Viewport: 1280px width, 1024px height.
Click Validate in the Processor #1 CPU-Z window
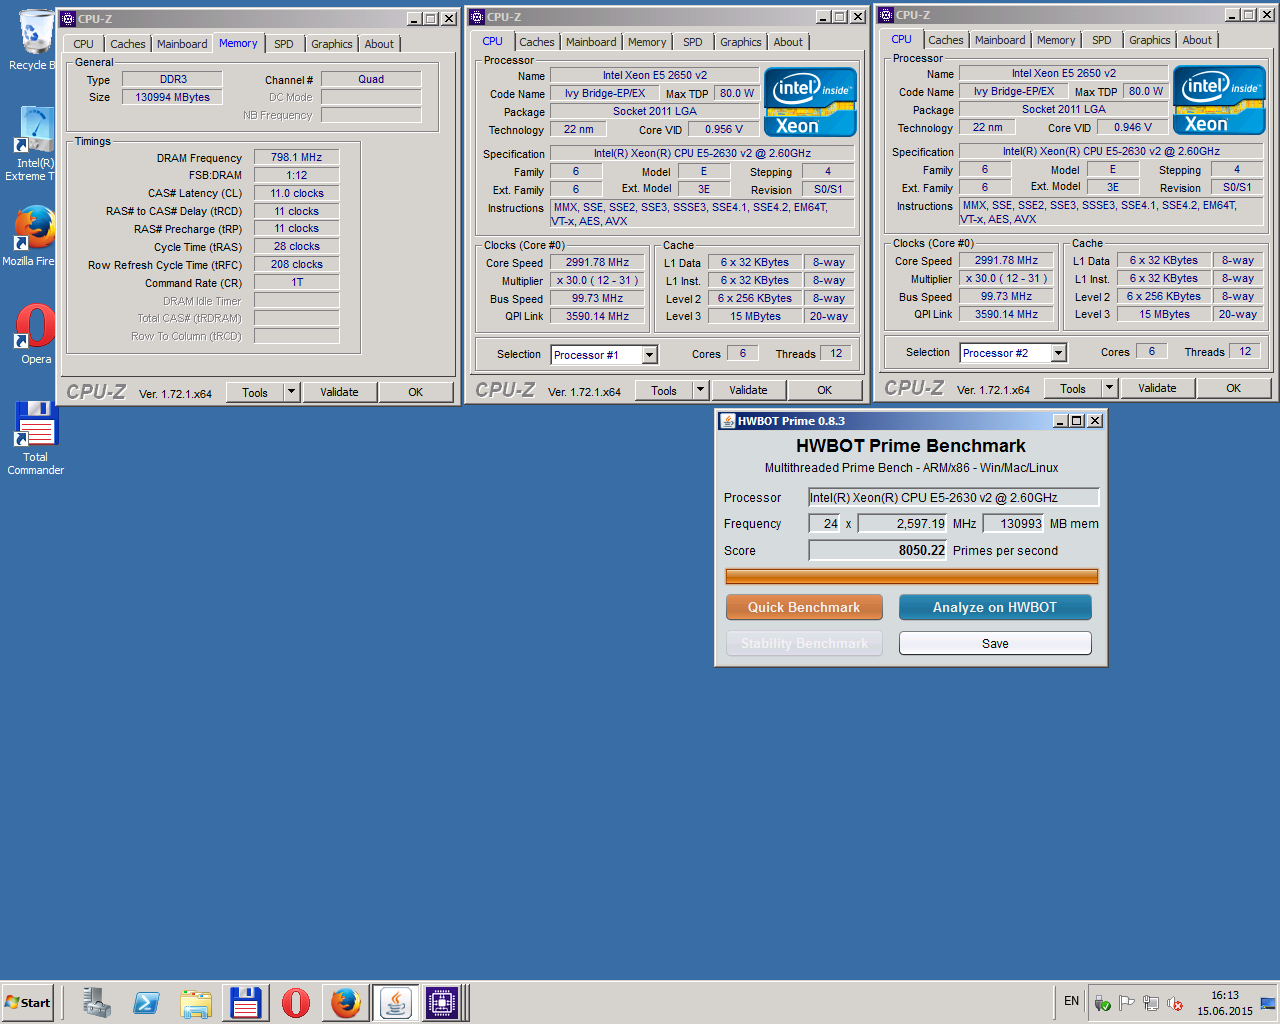pyautogui.click(x=748, y=390)
